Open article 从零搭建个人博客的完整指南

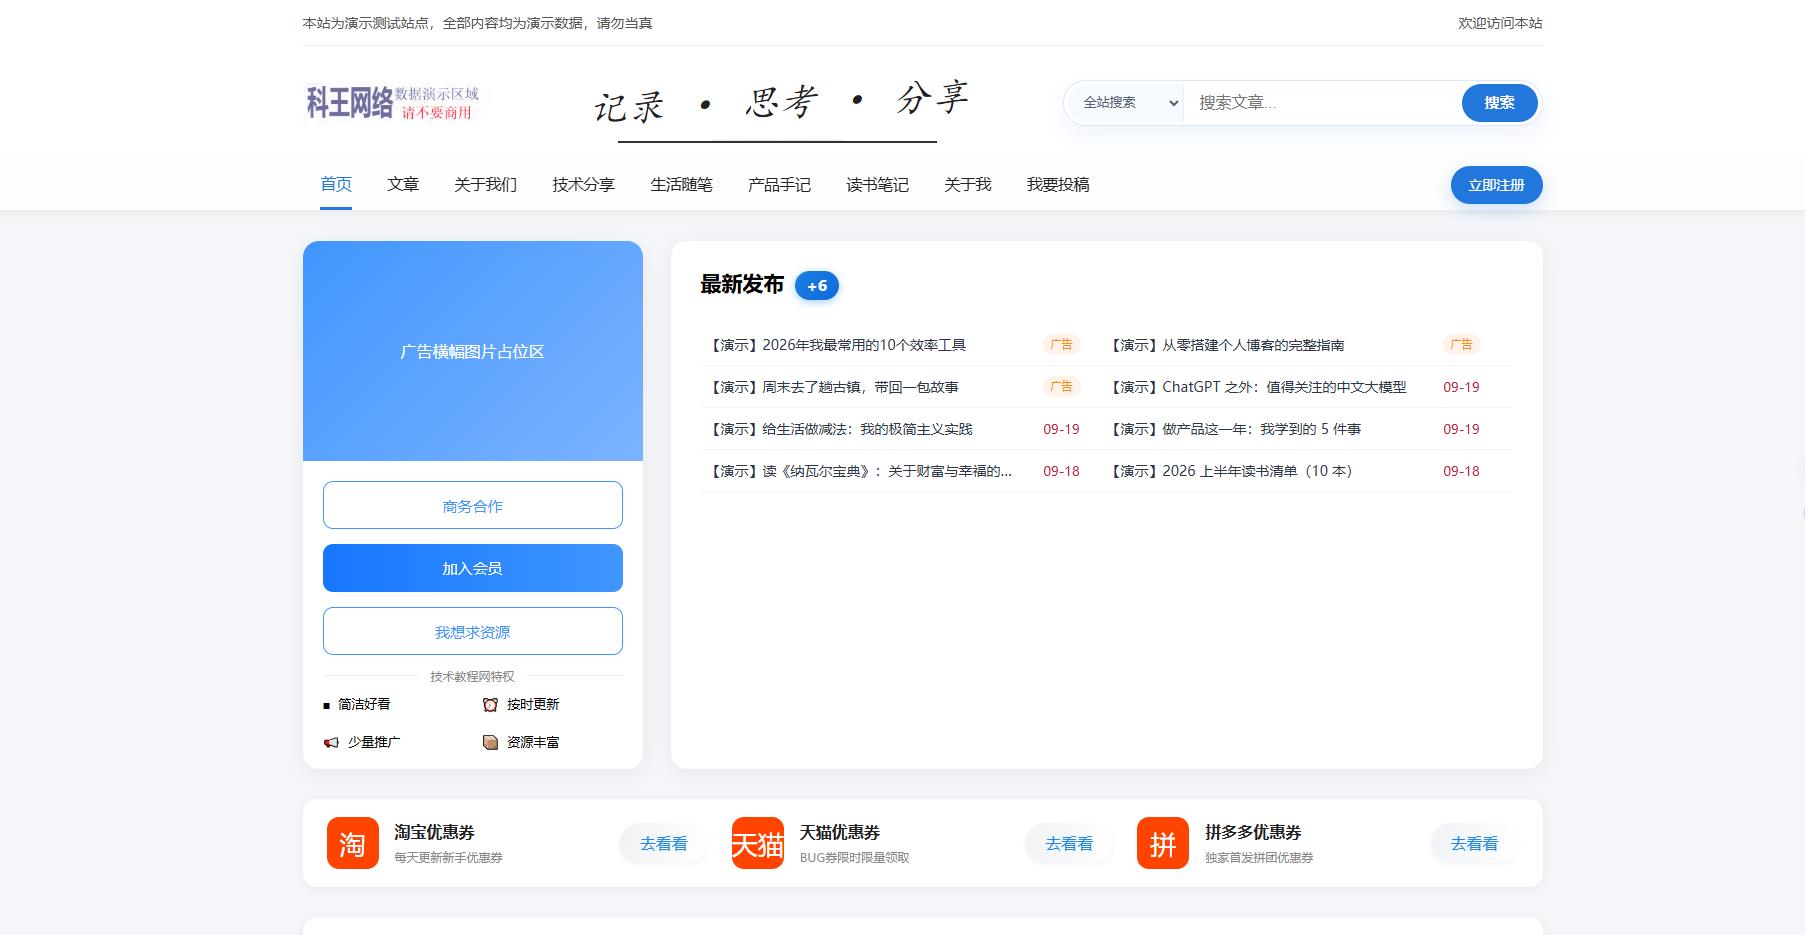[x=1226, y=345]
